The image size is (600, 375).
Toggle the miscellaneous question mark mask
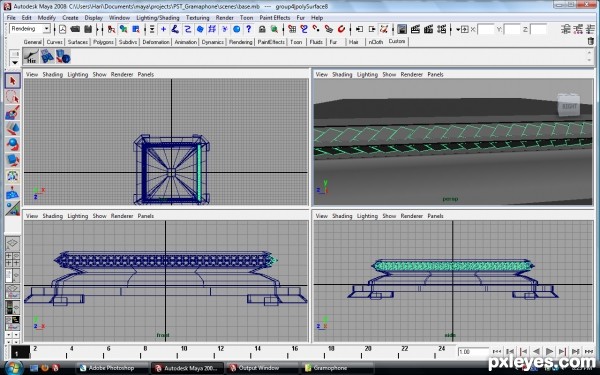click(x=249, y=29)
